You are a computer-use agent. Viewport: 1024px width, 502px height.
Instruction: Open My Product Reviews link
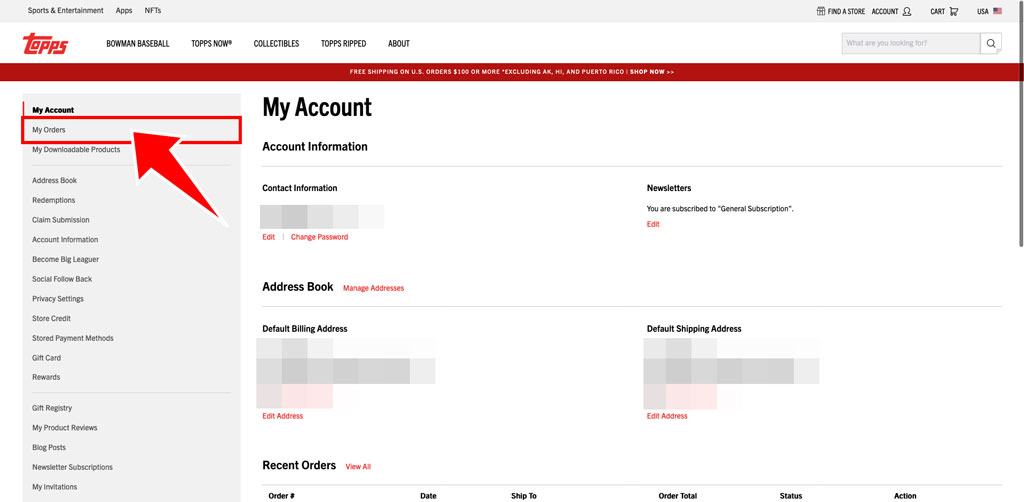(x=65, y=428)
